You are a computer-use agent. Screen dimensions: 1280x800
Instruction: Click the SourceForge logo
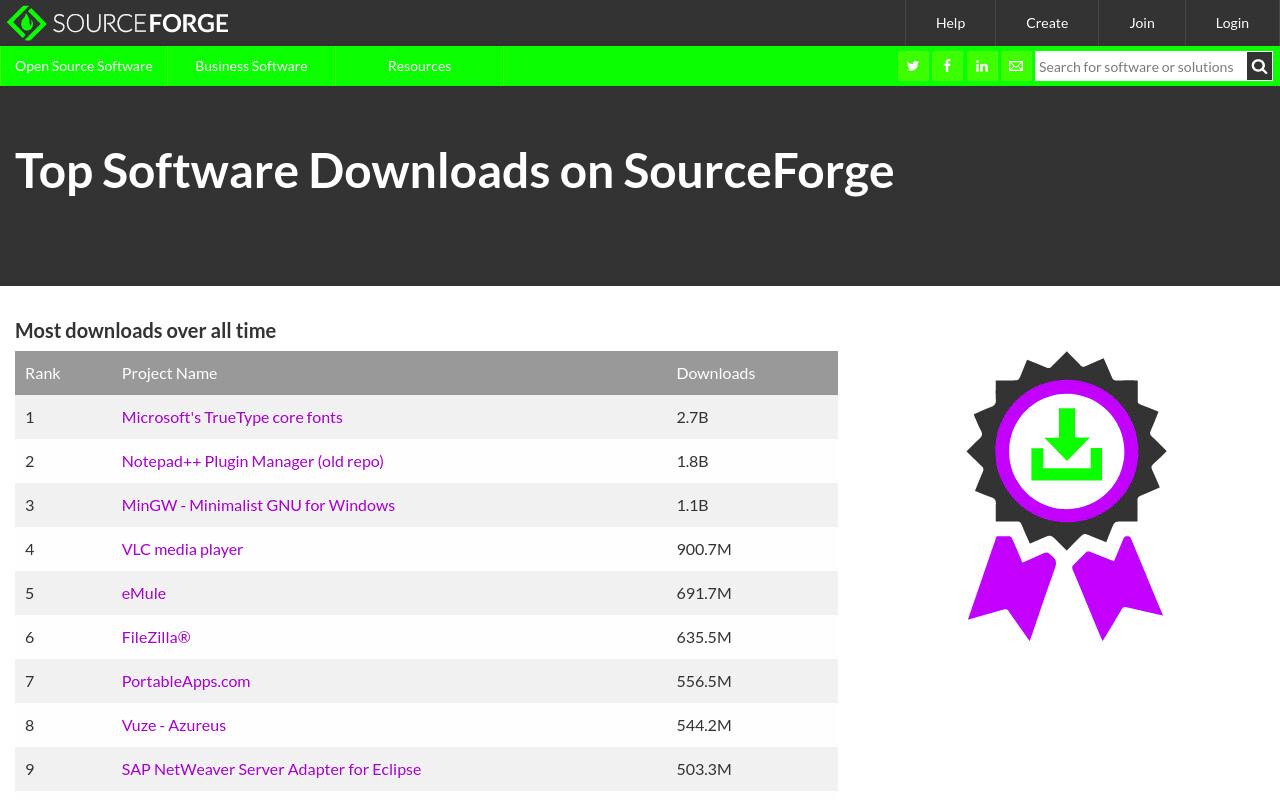point(118,23)
